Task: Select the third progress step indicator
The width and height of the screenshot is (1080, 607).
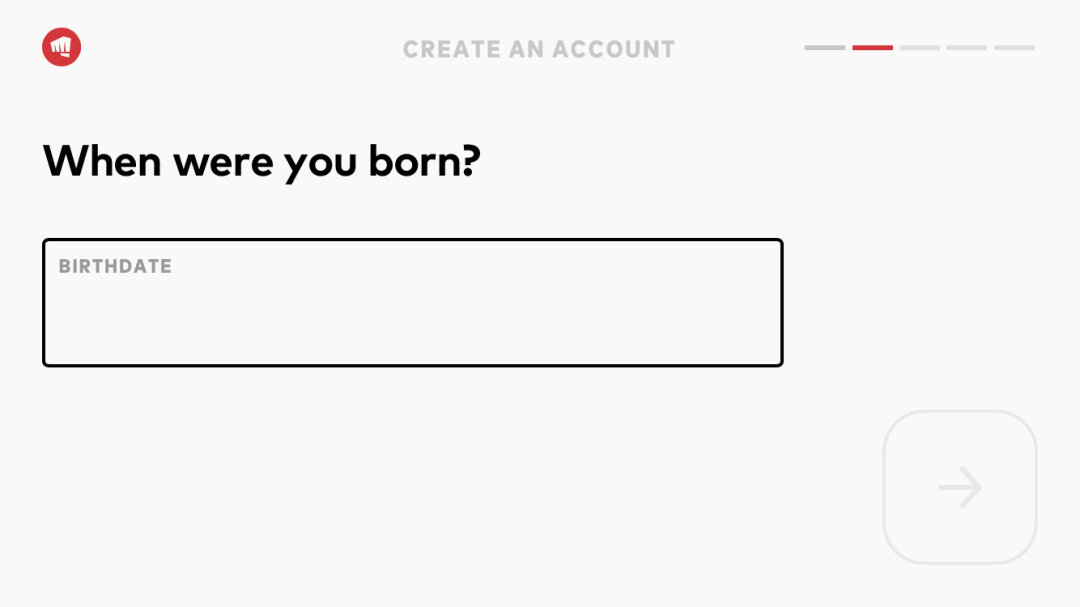Action: click(x=919, y=48)
